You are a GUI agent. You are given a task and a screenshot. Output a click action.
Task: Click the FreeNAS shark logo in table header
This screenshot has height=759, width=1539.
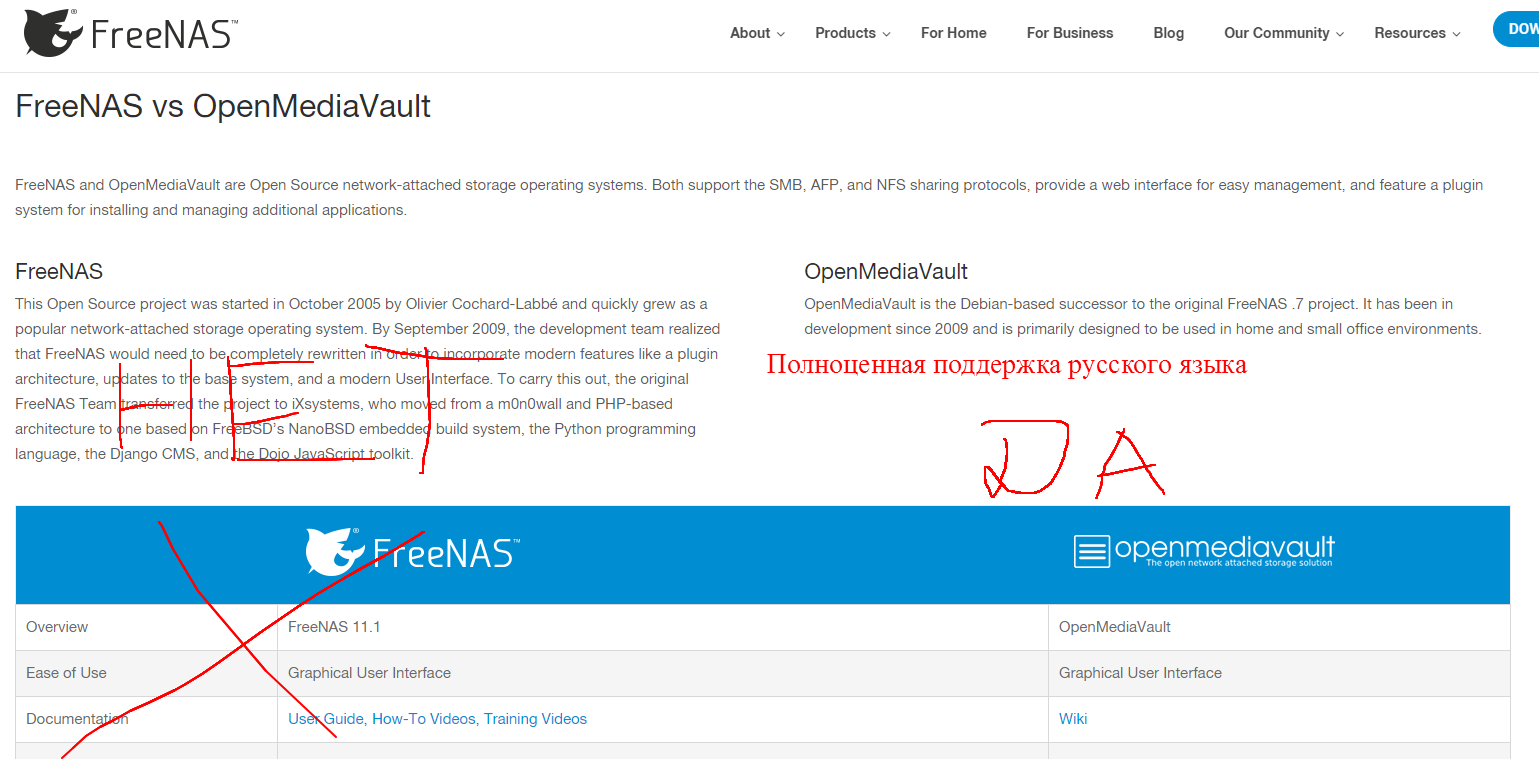tap(412, 551)
